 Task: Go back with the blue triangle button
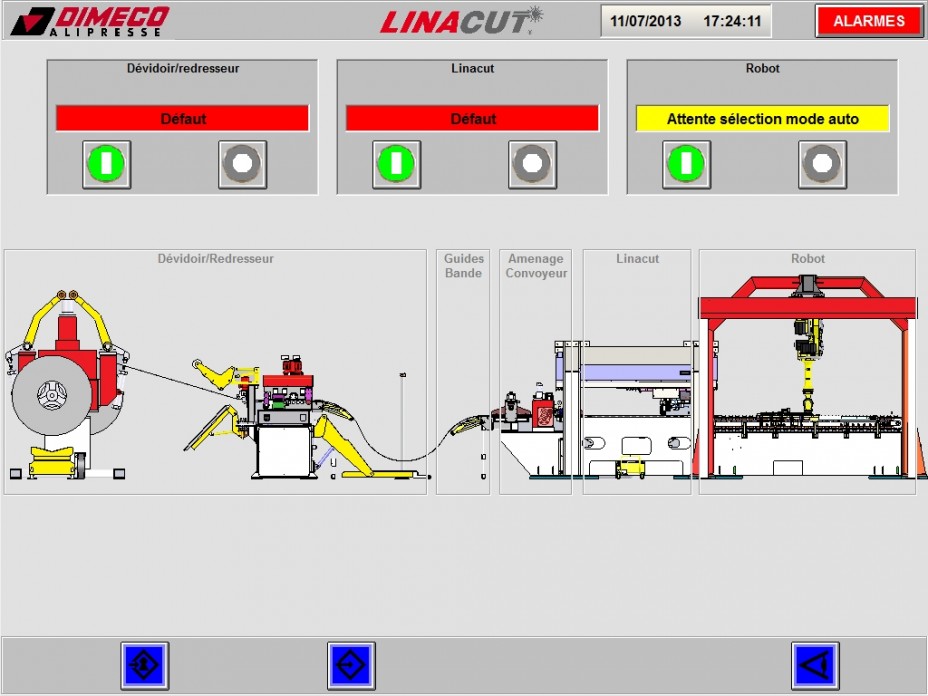click(x=815, y=665)
